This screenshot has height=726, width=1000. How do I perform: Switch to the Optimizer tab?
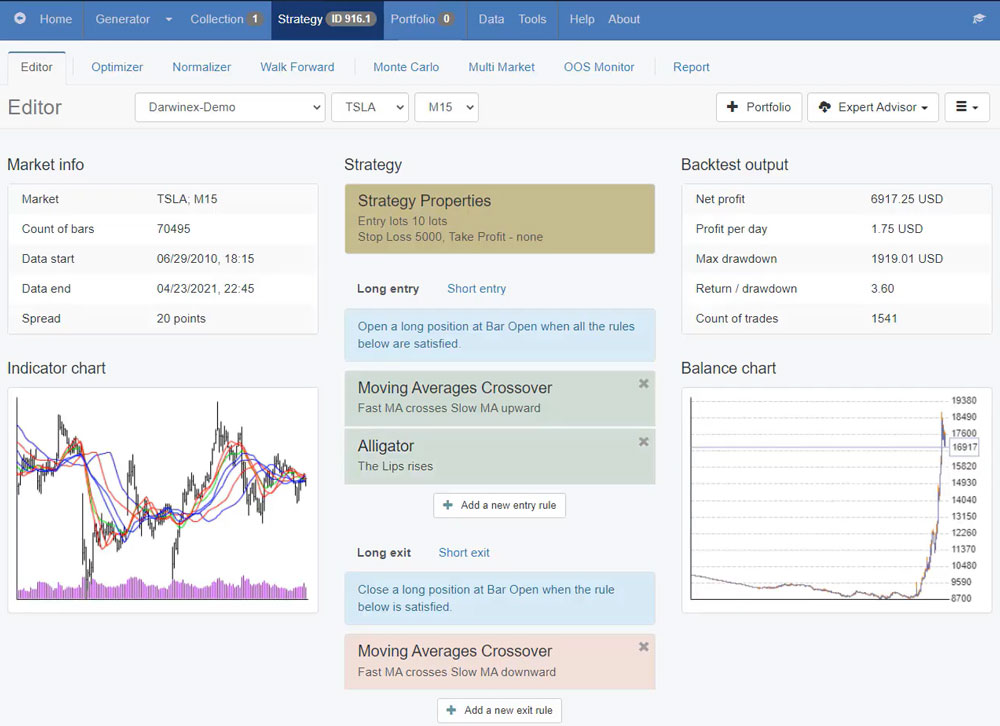pyautogui.click(x=117, y=67)
